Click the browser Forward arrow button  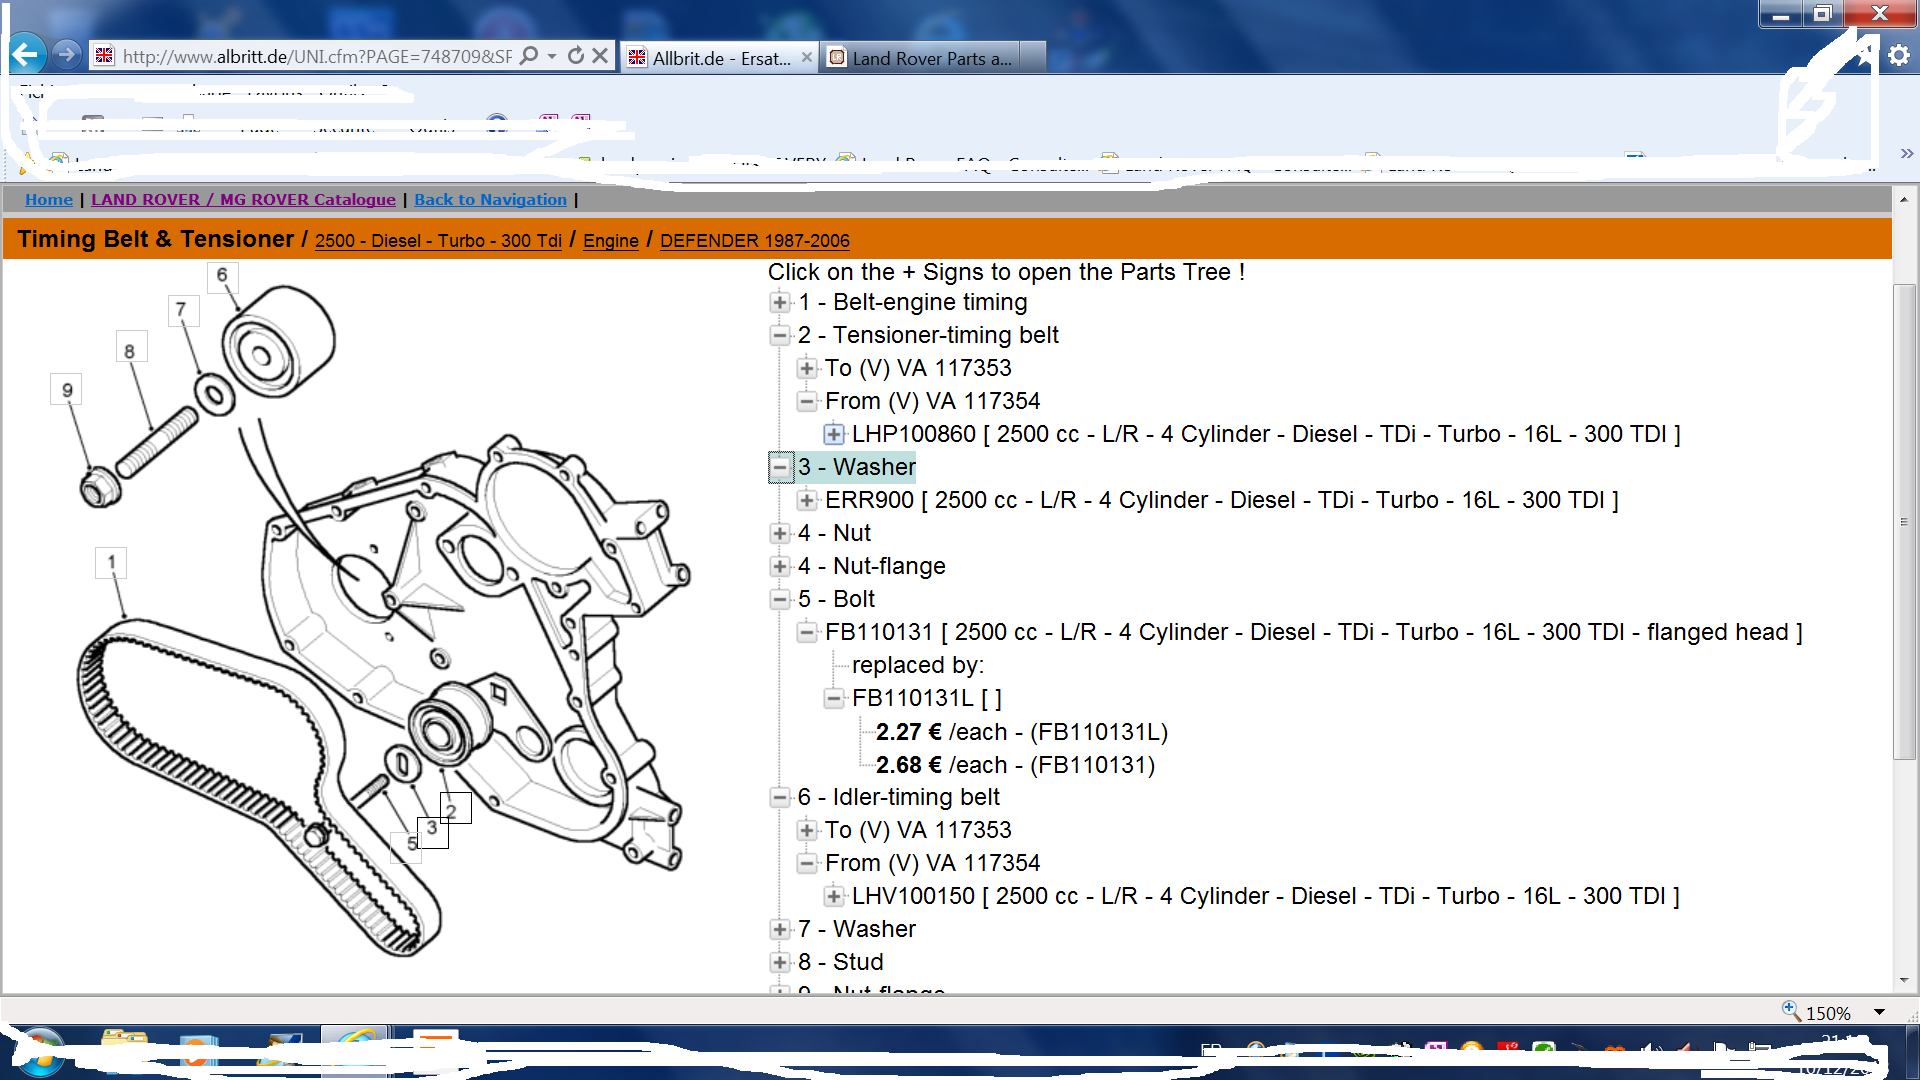[x=67, y=54]
